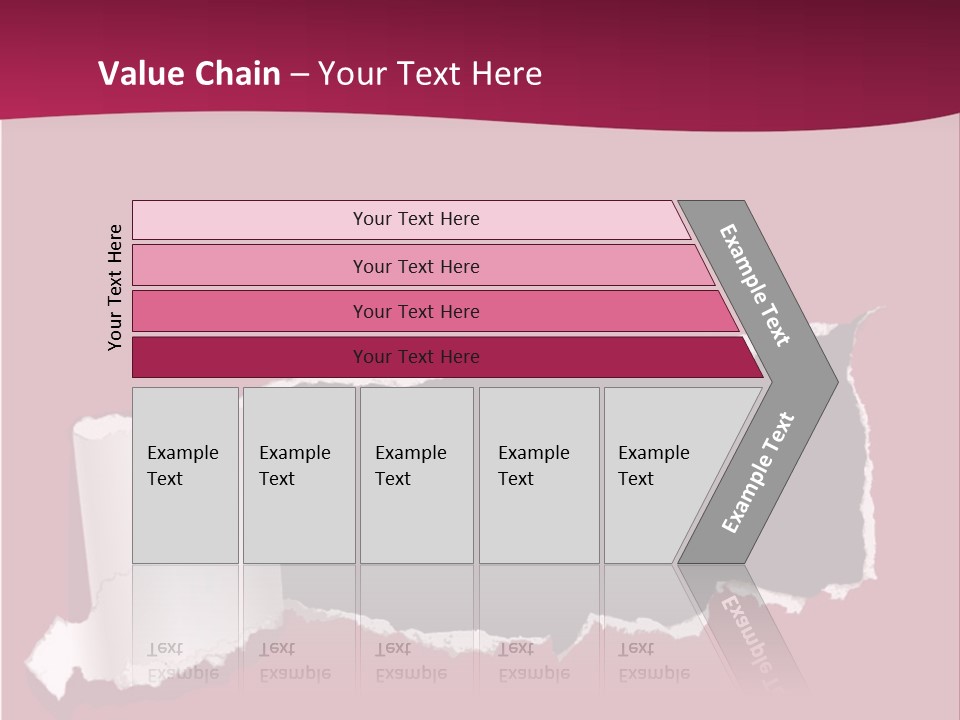The height and width of the screenshot is (720, 960).
Task: Click the bold "Value Chain" words in title
Action: tap(189, 74)
